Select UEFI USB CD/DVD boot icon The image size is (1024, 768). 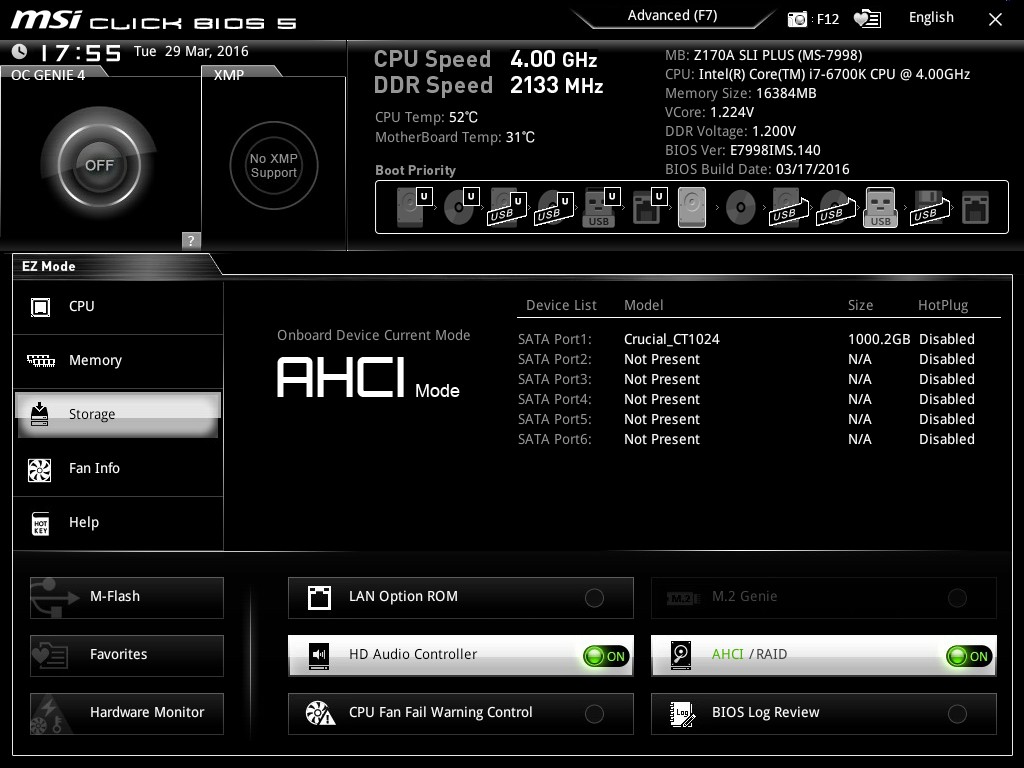[554, 207]
